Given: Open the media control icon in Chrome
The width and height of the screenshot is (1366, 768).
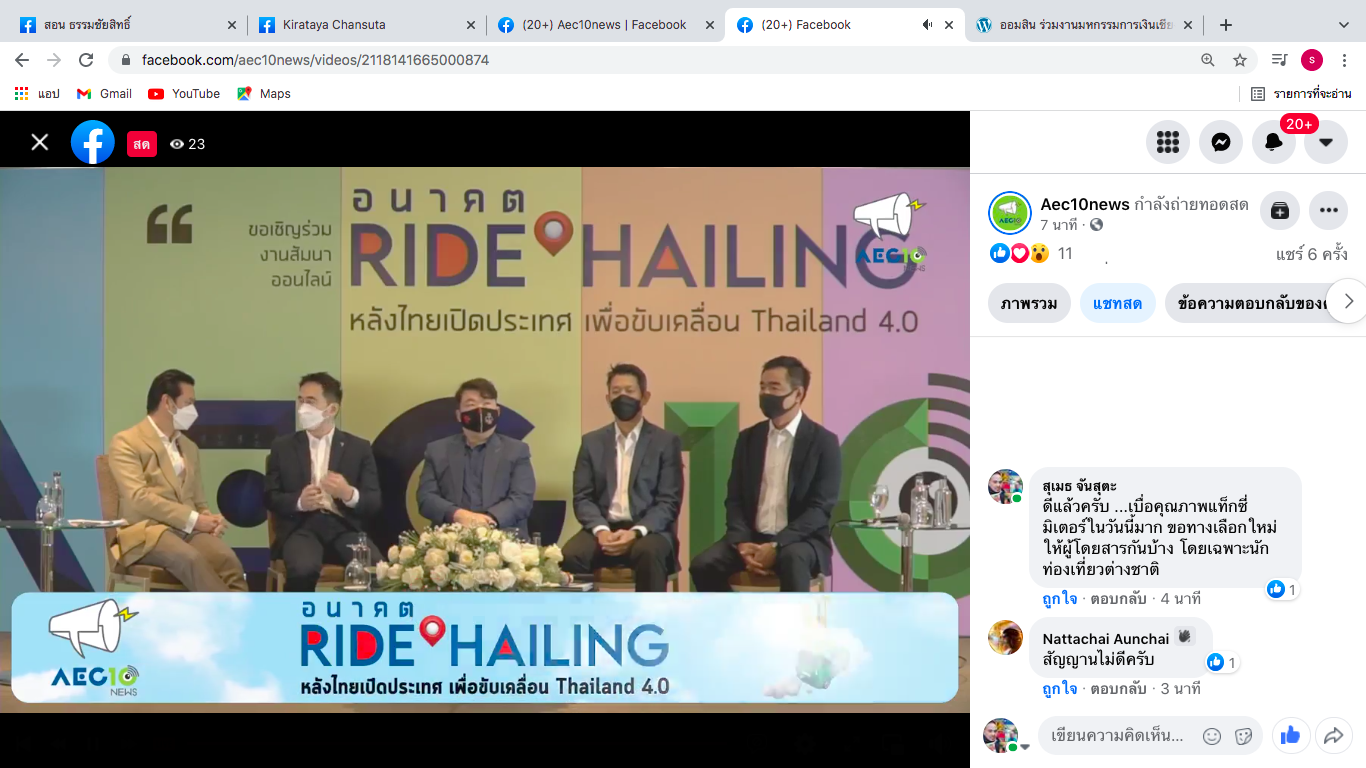Looking at the screenshot, I should coord(1279,60).
